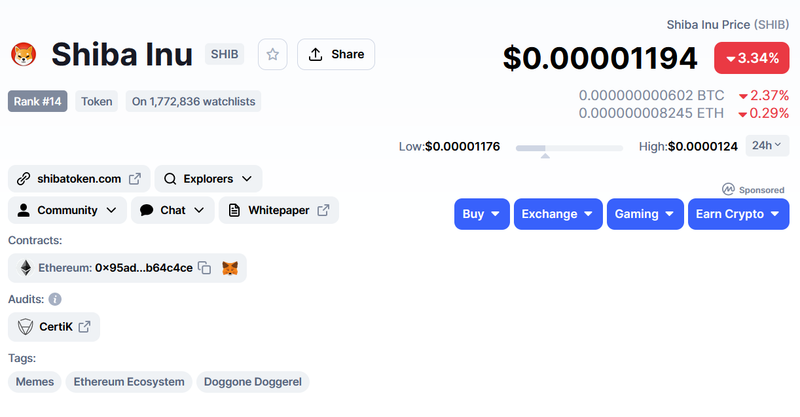The width and height of the screenshot is (800, 417).
Task: Open the Whitepaper document link
Action: pos(279,210)
